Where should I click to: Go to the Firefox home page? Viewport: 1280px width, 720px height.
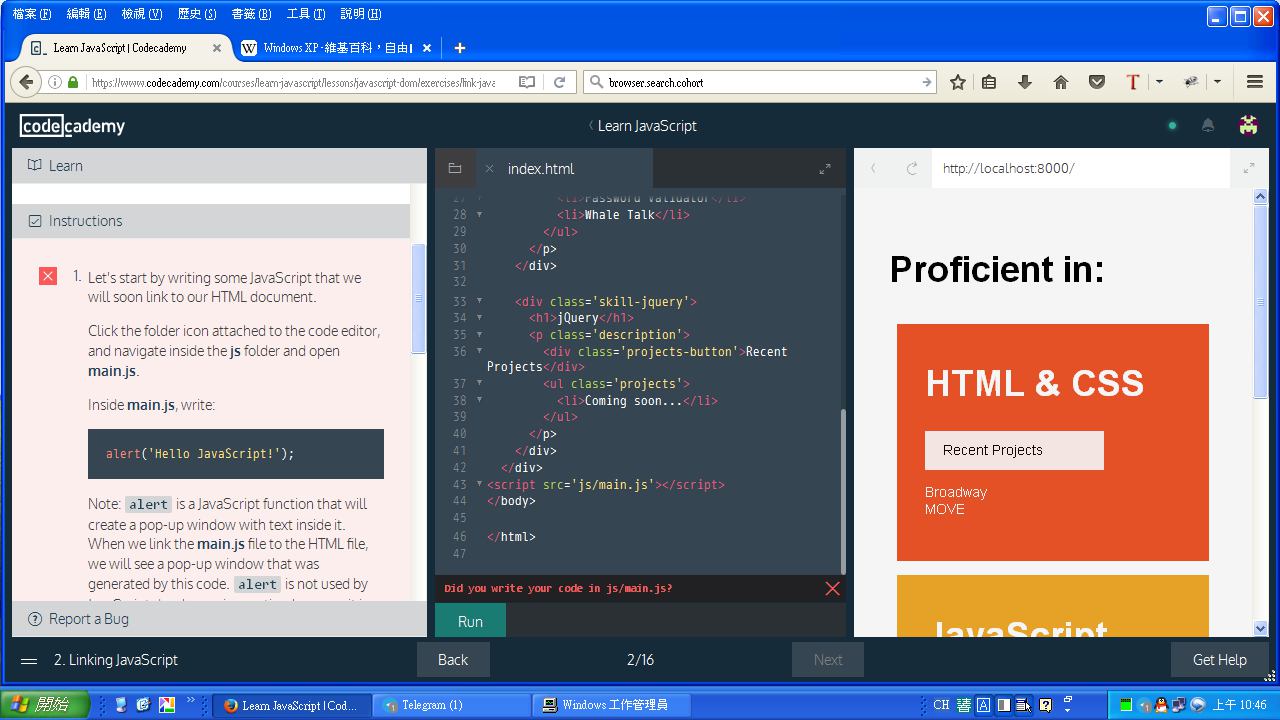pyautogui.click(x=1061, y=82)
